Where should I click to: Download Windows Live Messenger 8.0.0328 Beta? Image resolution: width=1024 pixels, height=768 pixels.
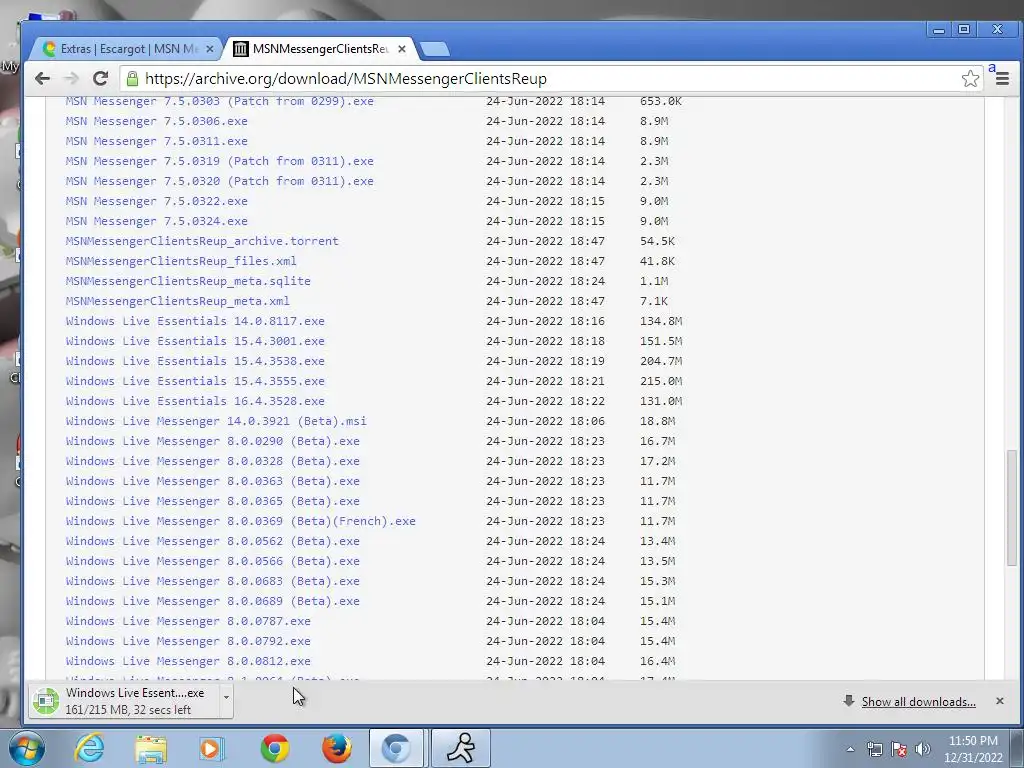pyautogui.click(x=213, y=461)
